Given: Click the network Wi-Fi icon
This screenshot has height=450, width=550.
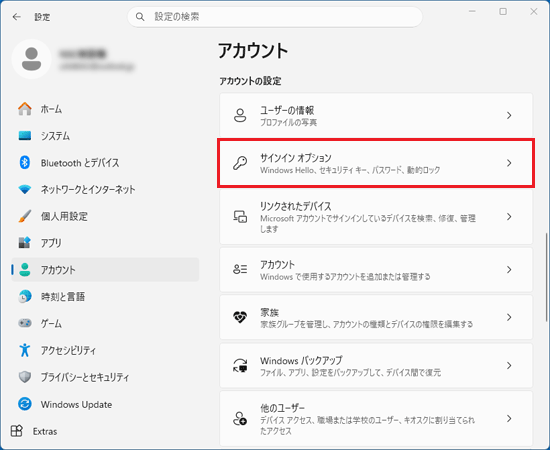Looking at the screenshot, I should point(25,189).
